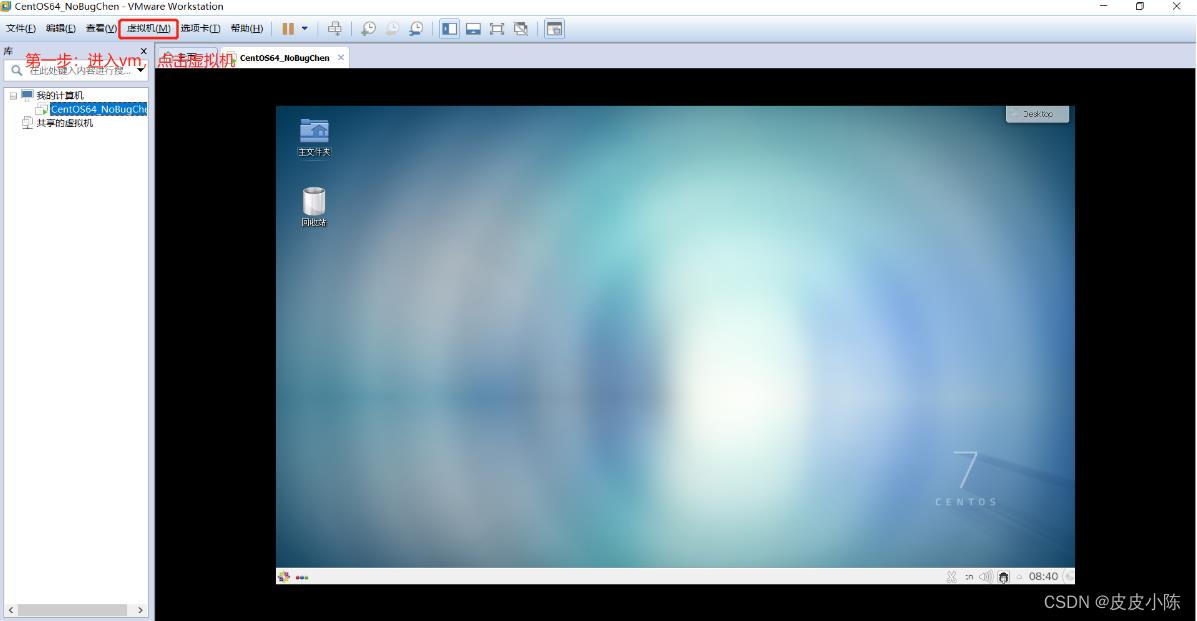Send Ctrl+Alt+Del to the virtual machine
The height and width of the screenshot is (621, 1197).
click(x=334, y=29)
